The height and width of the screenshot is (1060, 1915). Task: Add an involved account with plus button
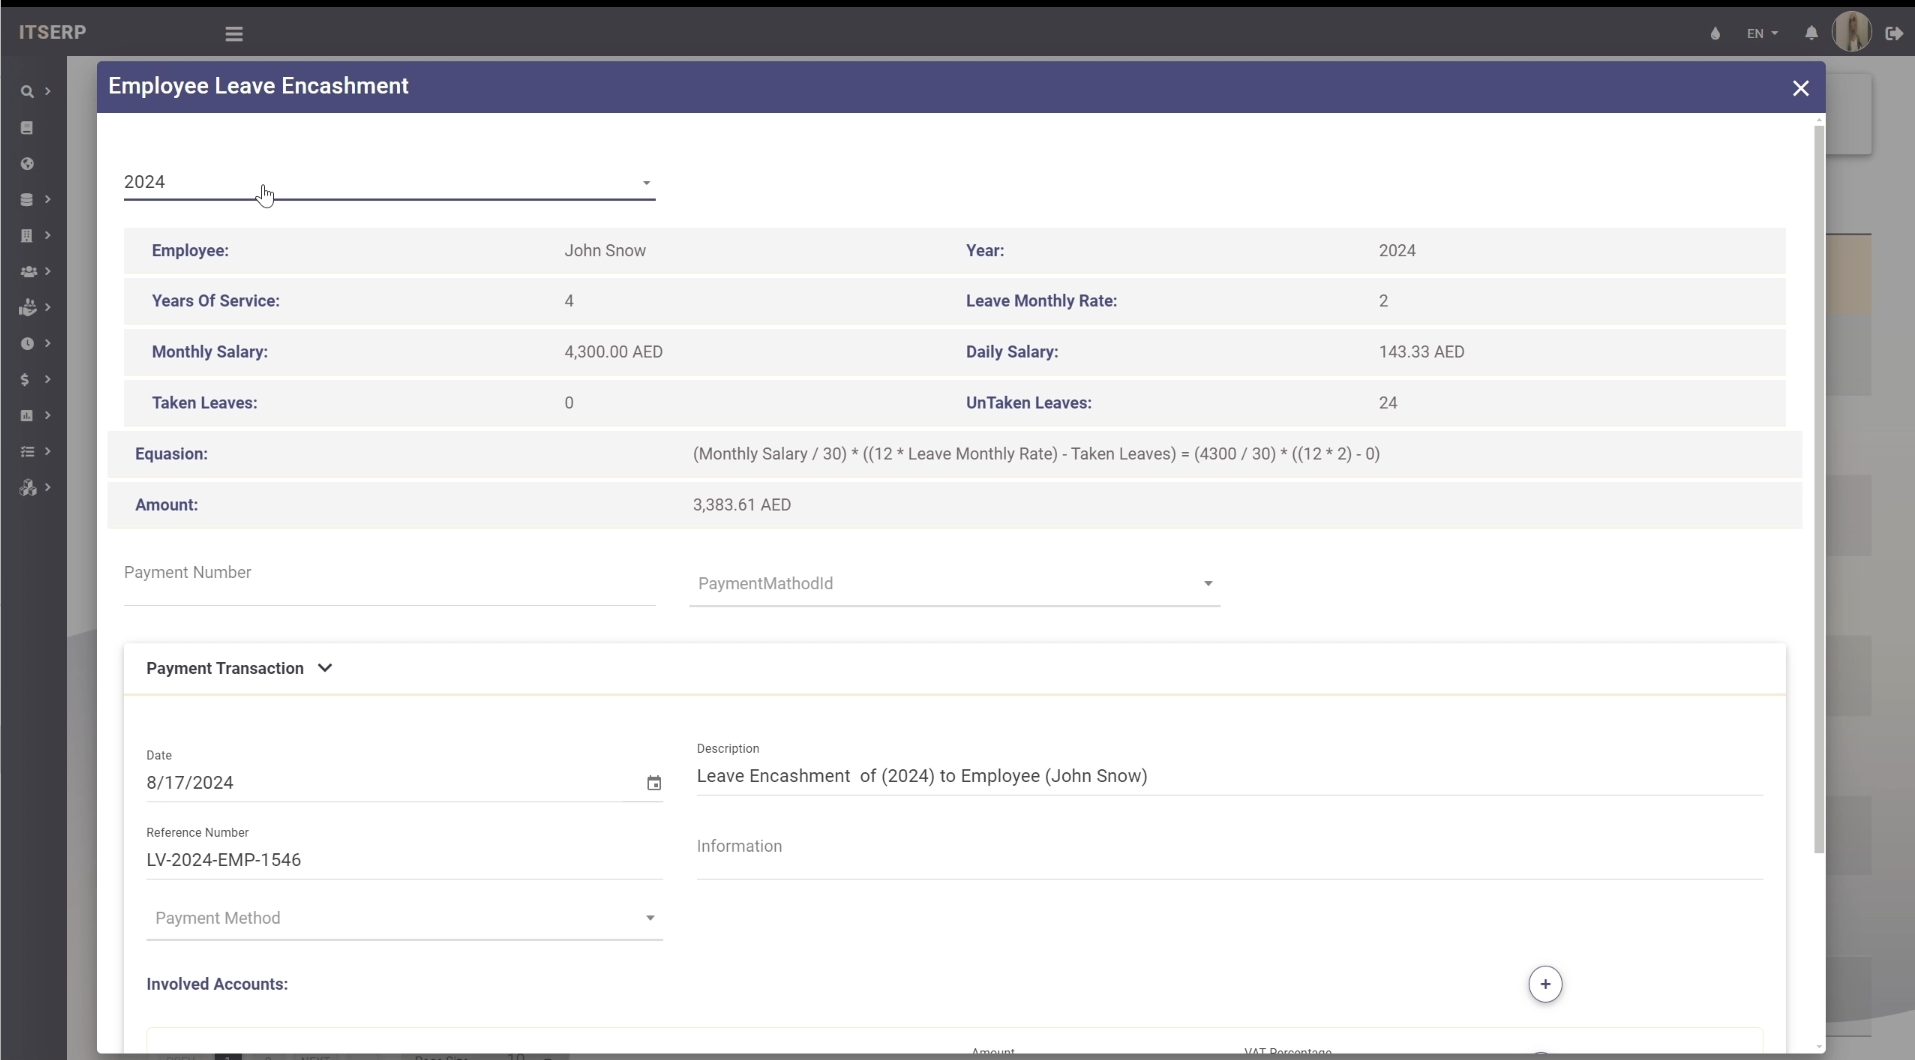(1545, 984)
